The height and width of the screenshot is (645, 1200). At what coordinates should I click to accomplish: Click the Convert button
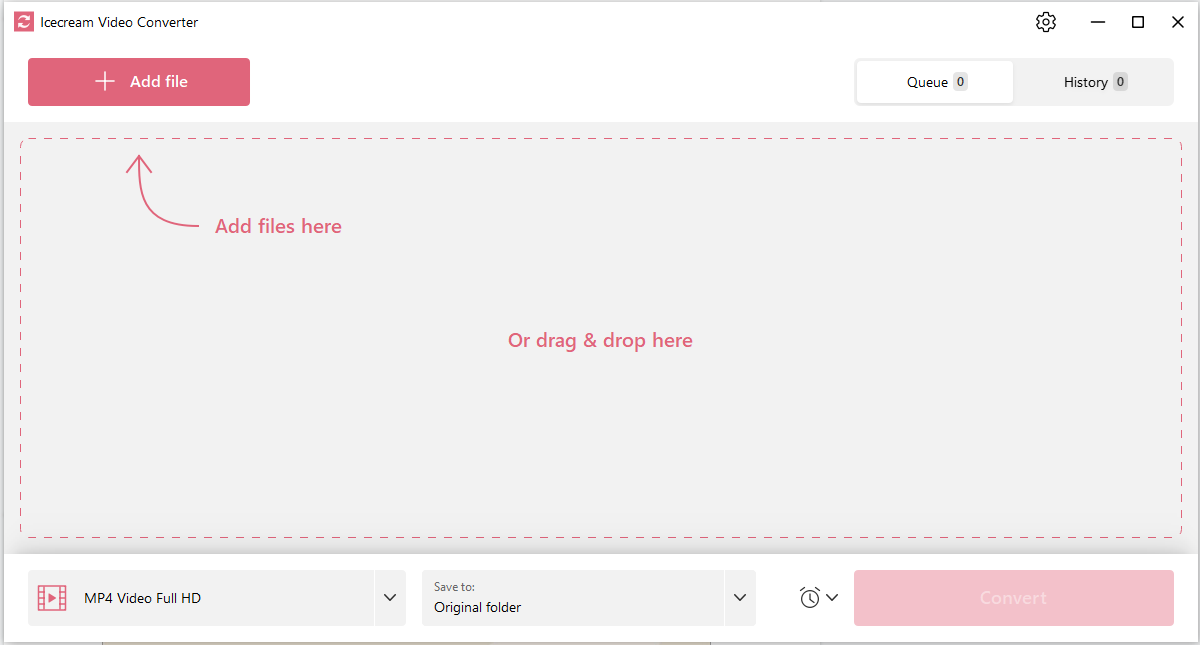[x=1013, y=598]
